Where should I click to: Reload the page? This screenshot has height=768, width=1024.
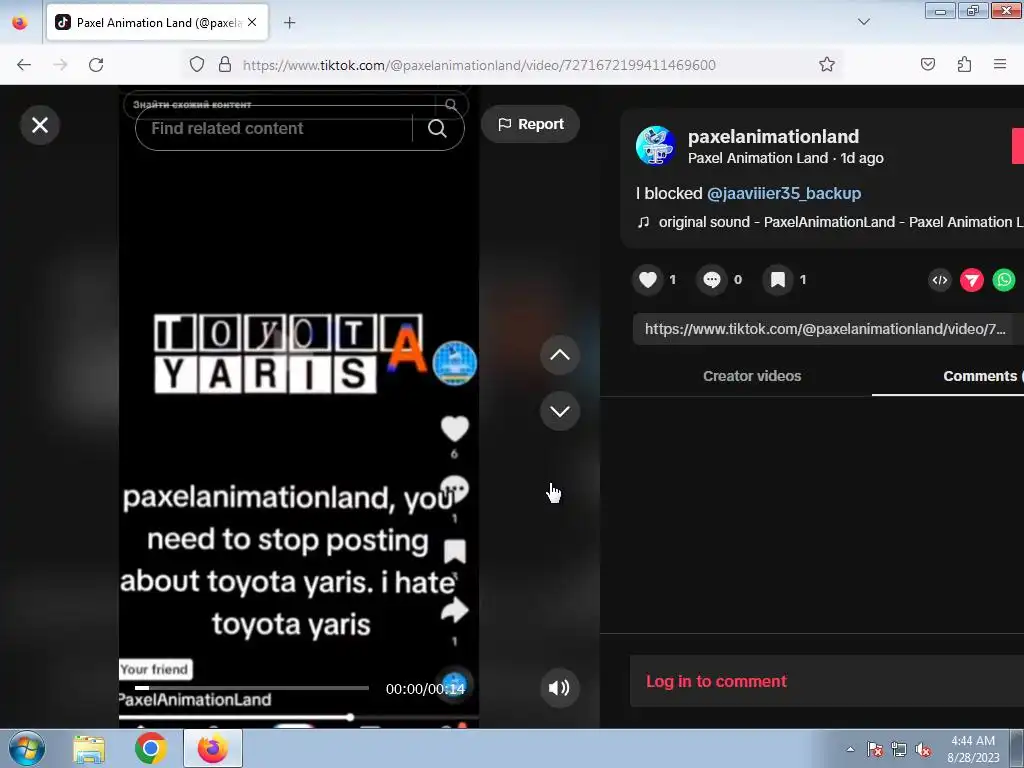coord(96,65)
